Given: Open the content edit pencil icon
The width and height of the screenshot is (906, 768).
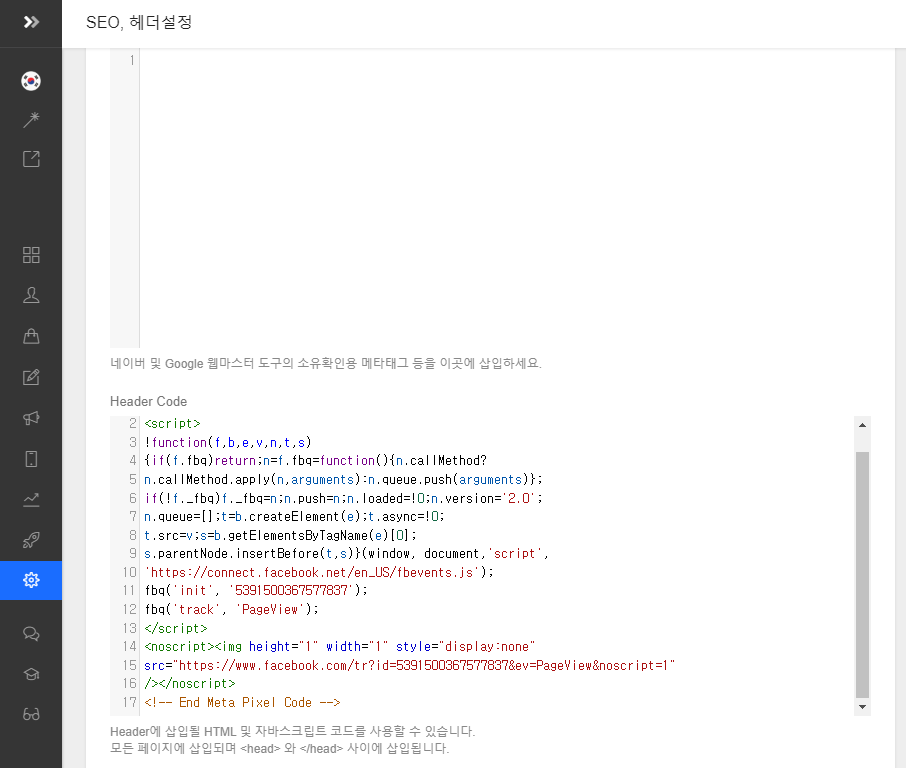Looking at the screenshot, I should click(31, 377).
